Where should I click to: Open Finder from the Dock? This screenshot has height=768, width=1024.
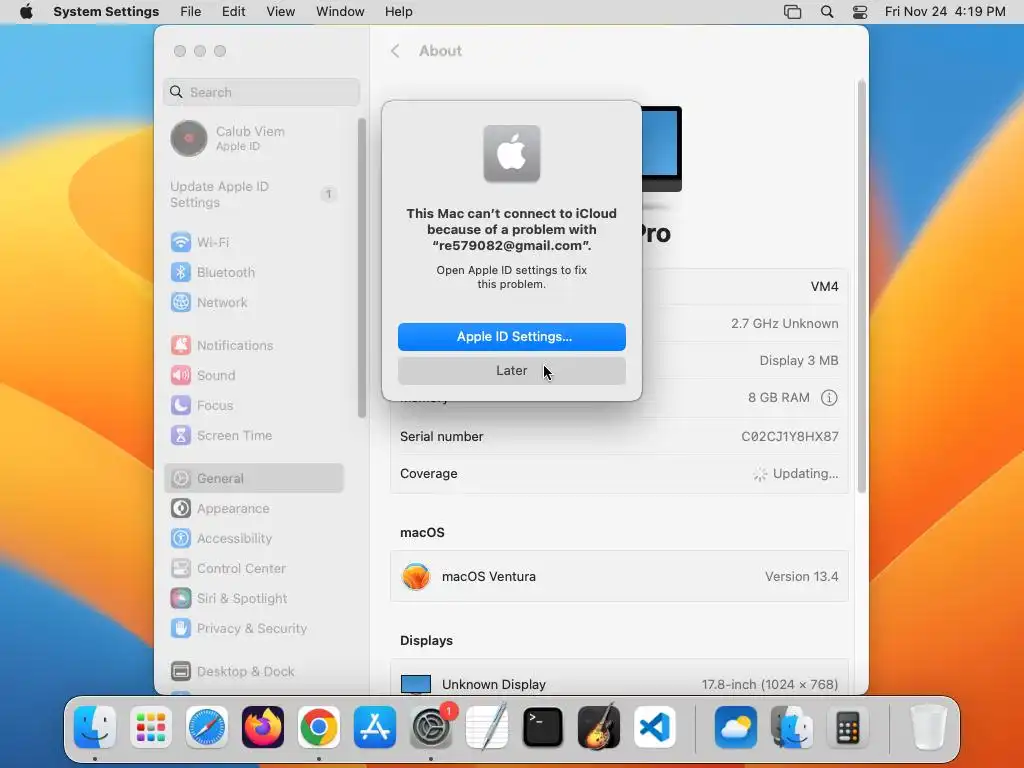[x=95, y=728]
